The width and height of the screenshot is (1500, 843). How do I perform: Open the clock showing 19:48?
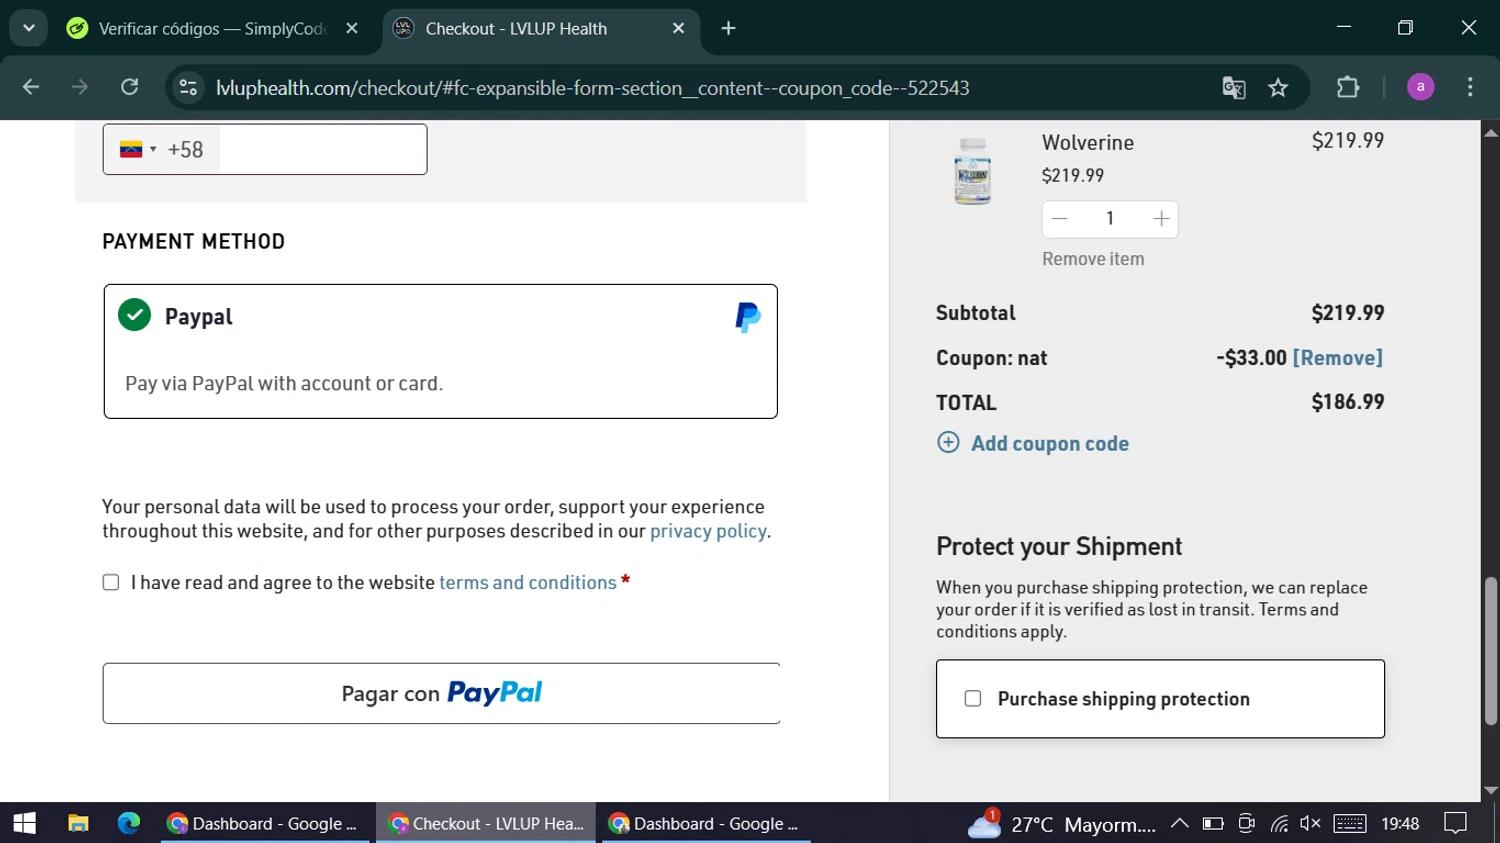1400,823
